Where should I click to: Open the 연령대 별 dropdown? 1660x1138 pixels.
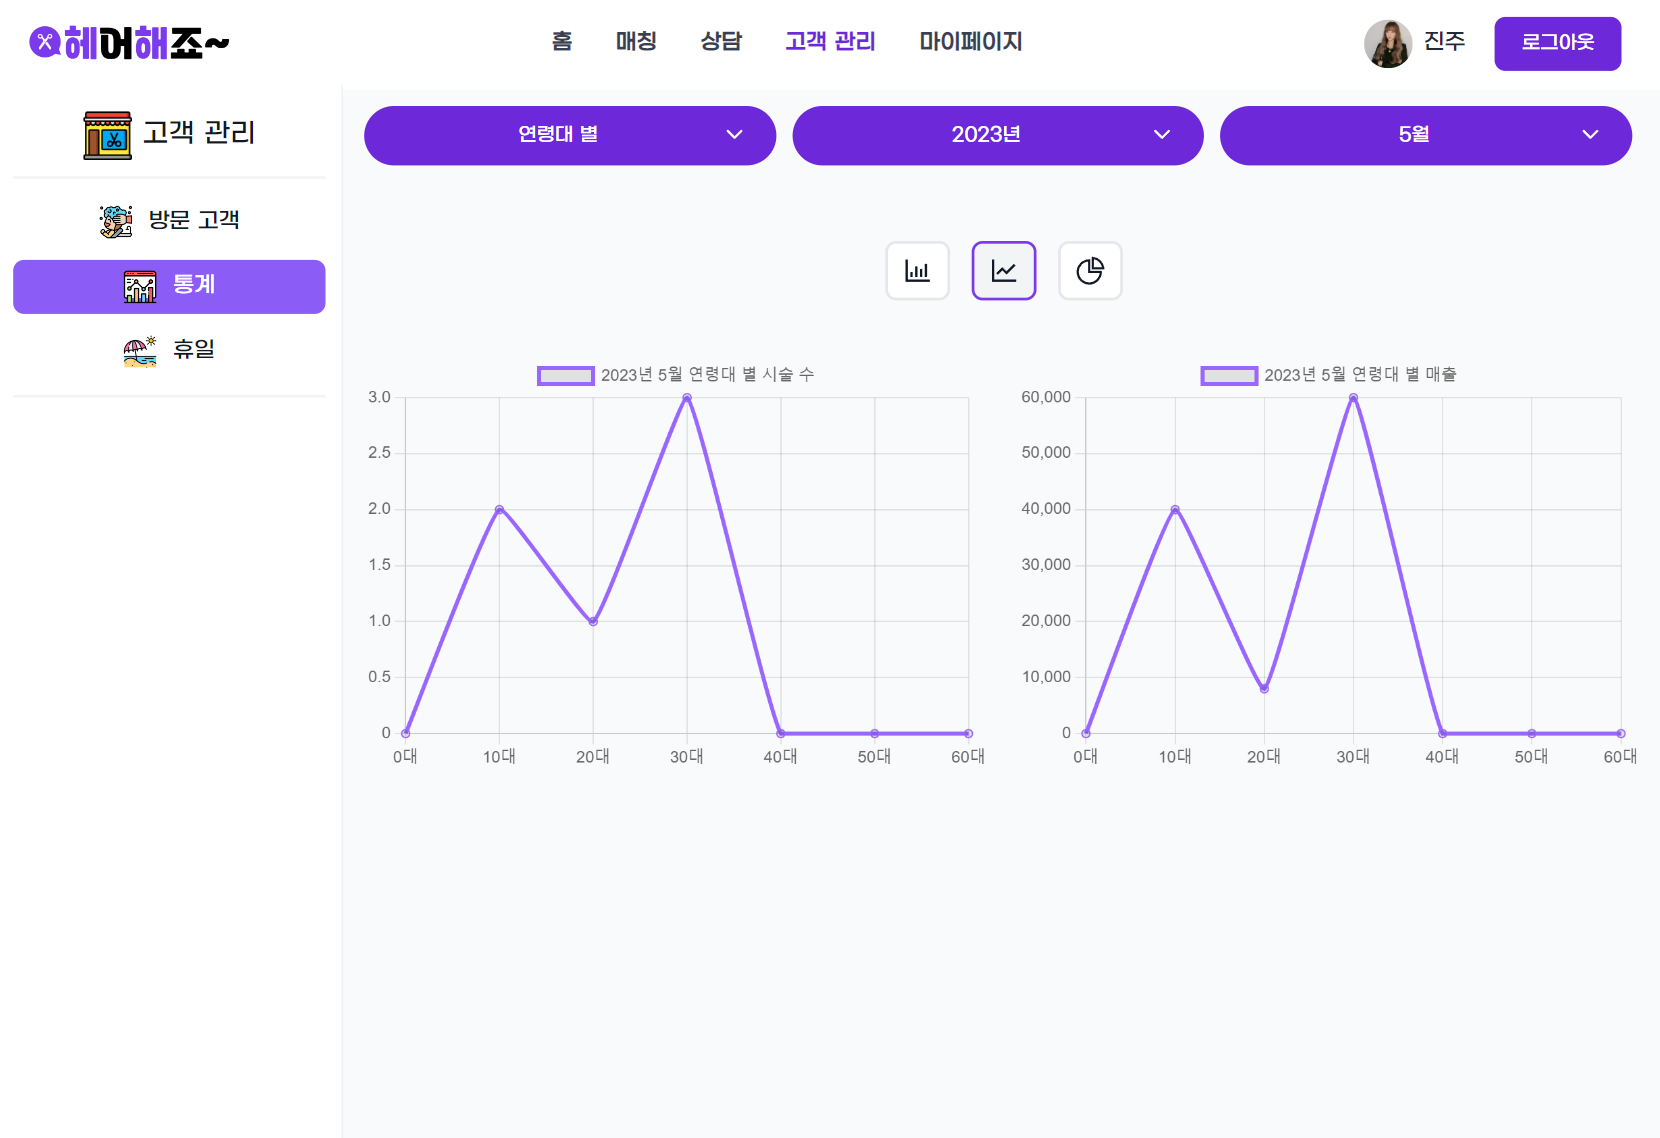(569, 135)
